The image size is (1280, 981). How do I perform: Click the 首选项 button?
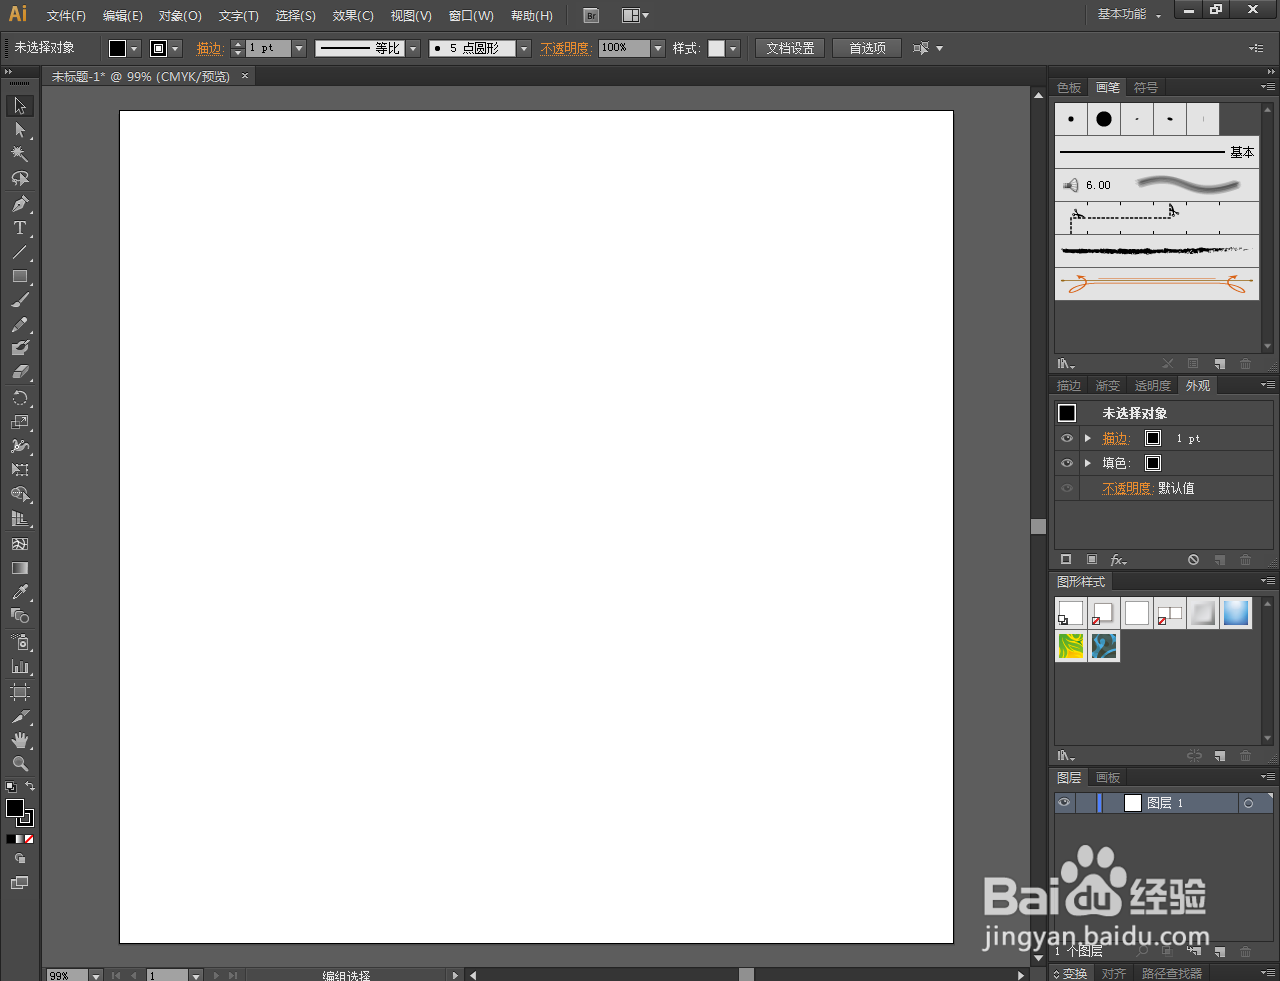pos(867,48)
